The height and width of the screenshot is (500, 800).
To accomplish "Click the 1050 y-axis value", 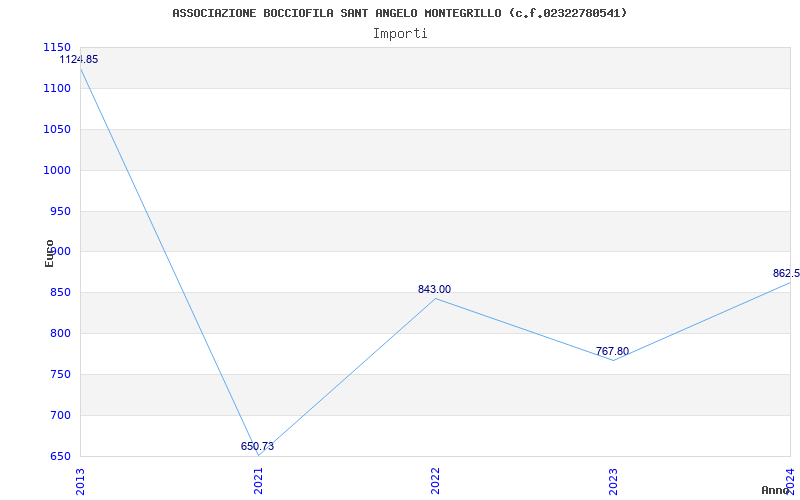I will [x=57, y=129].
